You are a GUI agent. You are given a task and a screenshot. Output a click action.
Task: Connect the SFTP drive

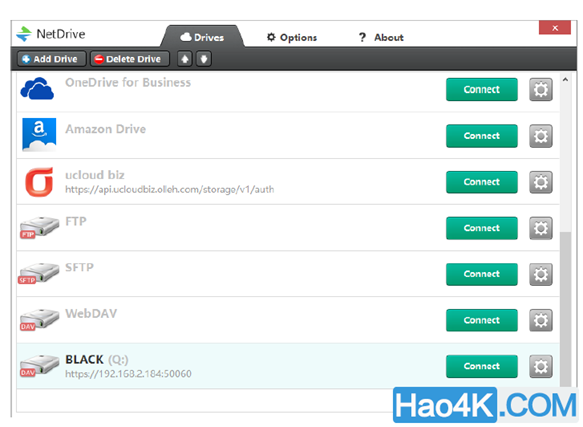pyautogui.click(x=481, y=274)
